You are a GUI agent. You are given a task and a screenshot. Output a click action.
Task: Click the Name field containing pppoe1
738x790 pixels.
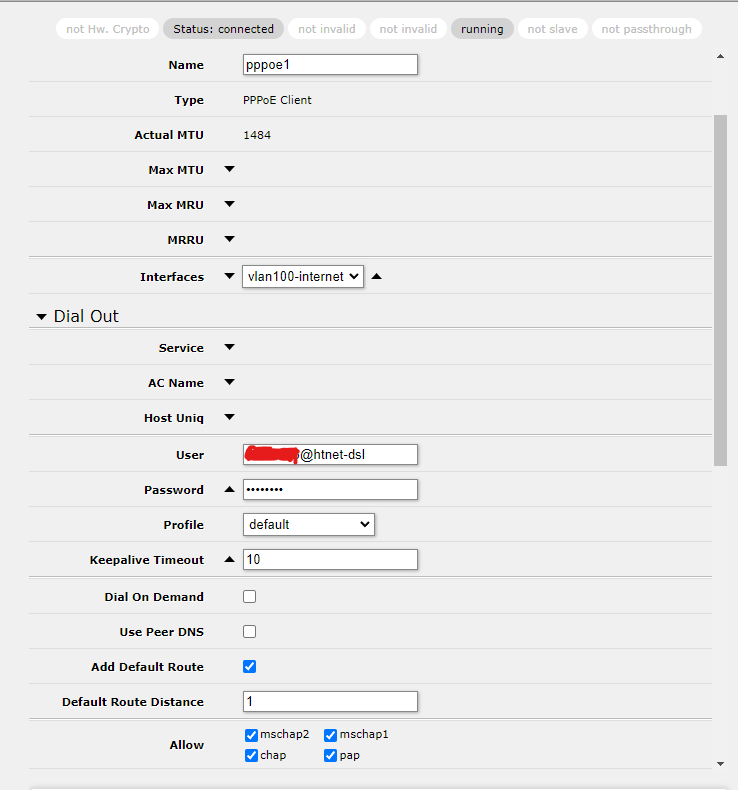[330, 65]
